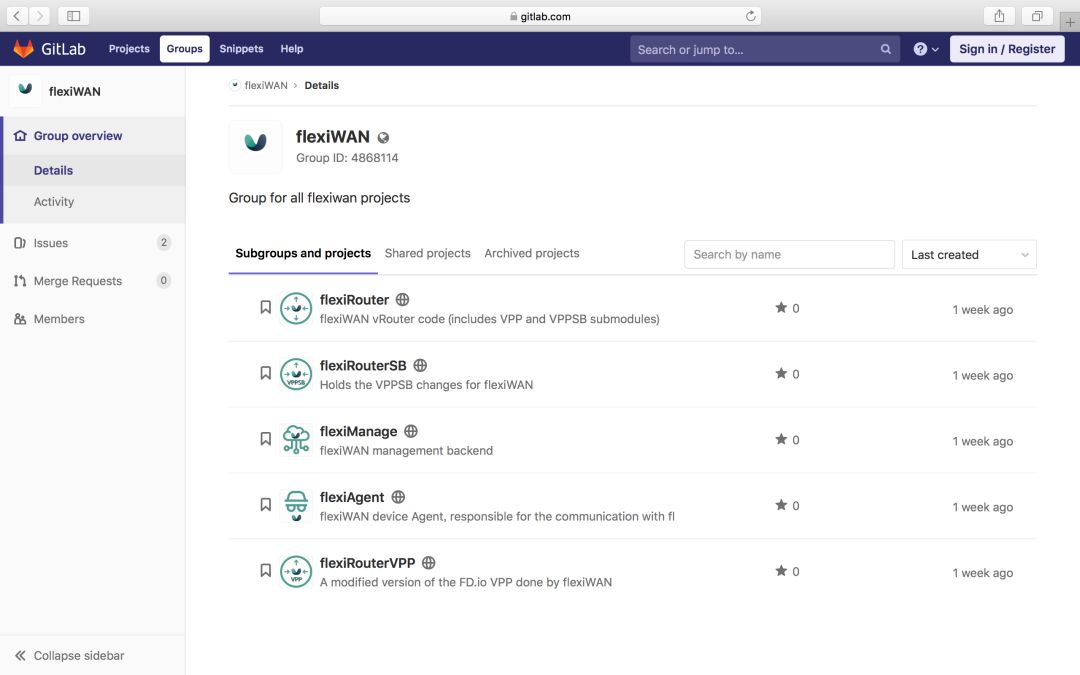The height and width of the screenshot is (675, 1080).
Task: Go forward with the browser forward arrow
Action: tap(39, 16)
